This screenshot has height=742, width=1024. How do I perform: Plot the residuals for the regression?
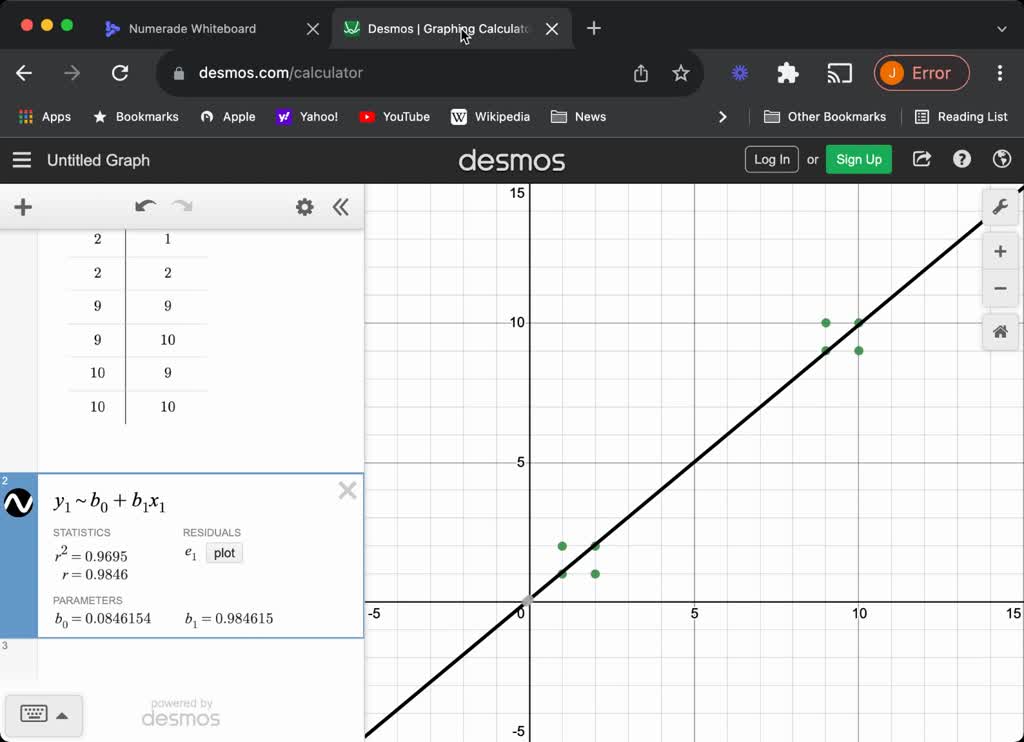click(x=223, y=553)
